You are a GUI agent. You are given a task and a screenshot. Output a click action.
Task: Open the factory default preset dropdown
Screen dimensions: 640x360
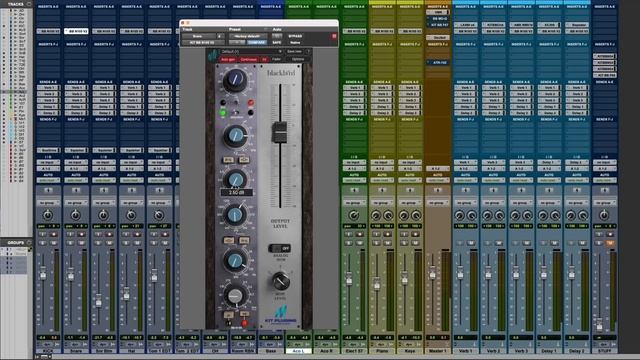pyautogui.click(x=247, y=36)
